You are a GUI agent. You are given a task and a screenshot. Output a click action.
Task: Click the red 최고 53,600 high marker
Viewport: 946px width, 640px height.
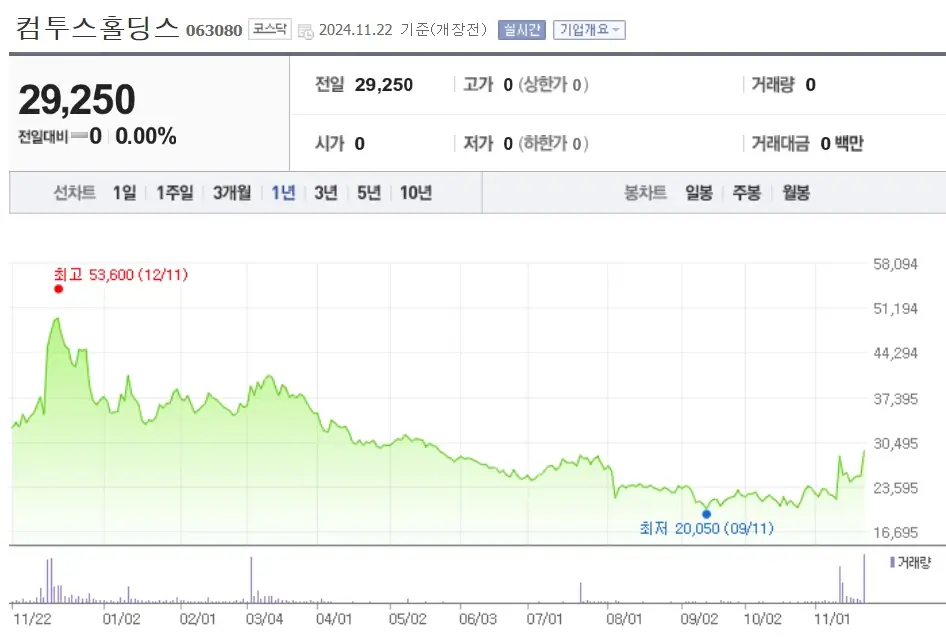pyautogui.click(x=58, y=289)
